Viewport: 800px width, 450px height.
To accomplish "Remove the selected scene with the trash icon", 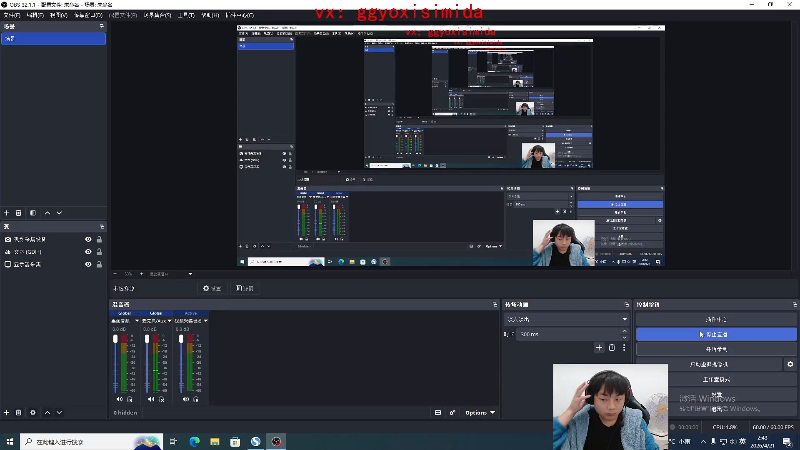I will coord(18,213).
